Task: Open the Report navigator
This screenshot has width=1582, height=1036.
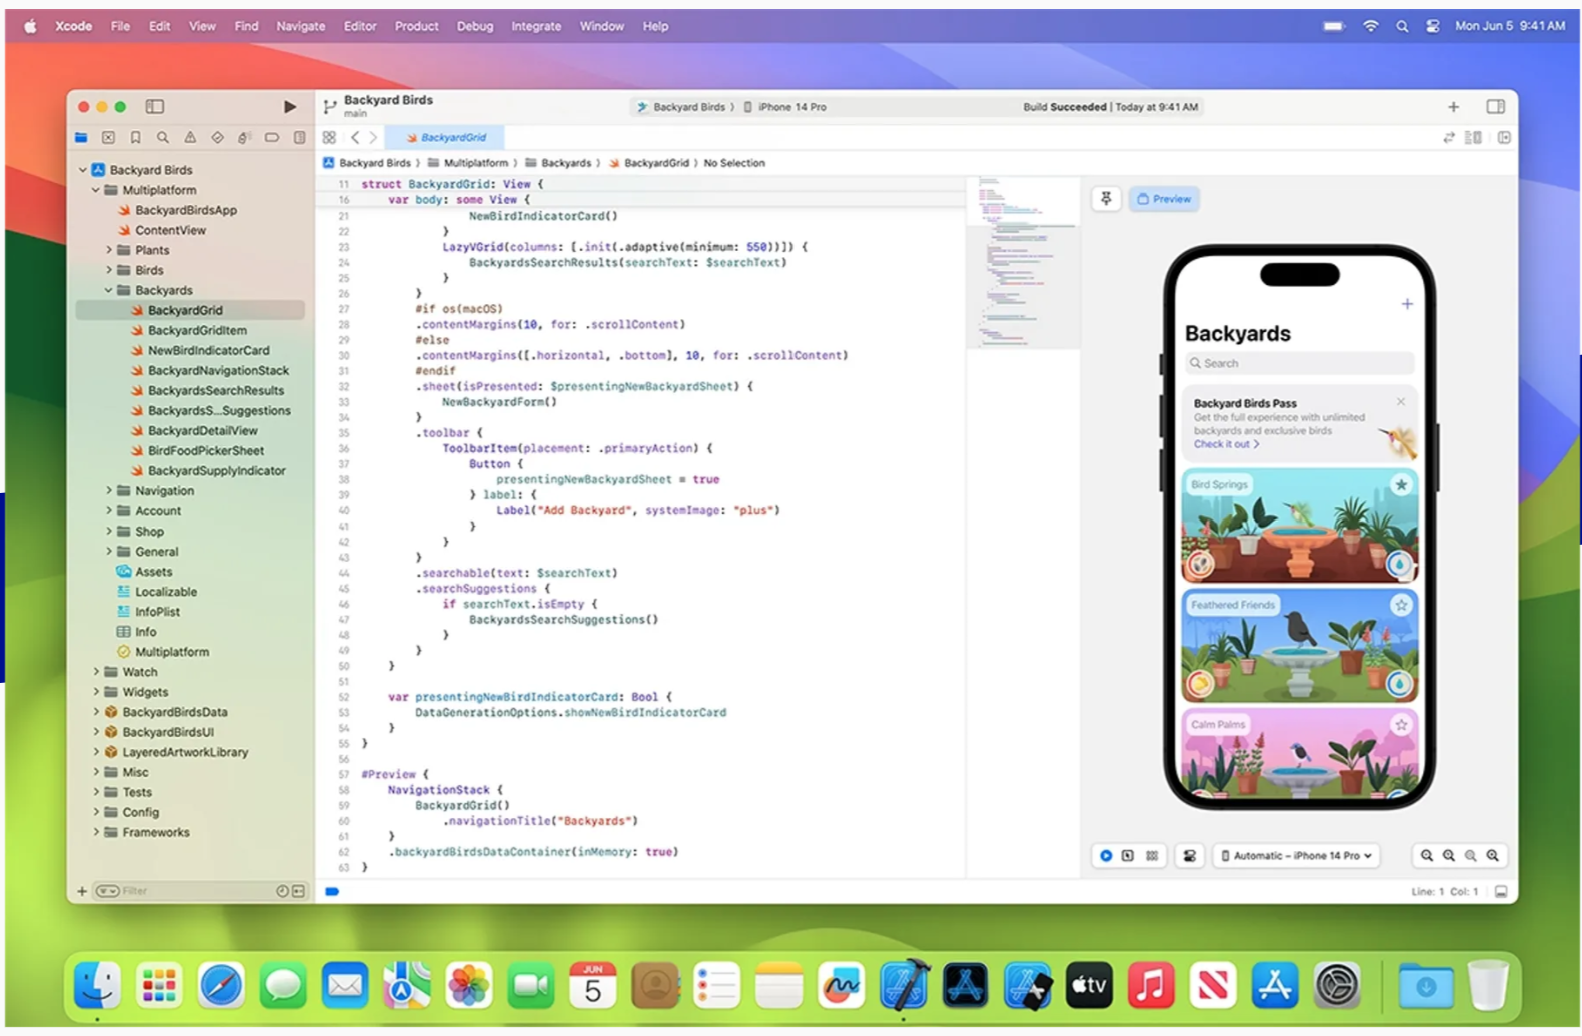Action: point(299,137)
